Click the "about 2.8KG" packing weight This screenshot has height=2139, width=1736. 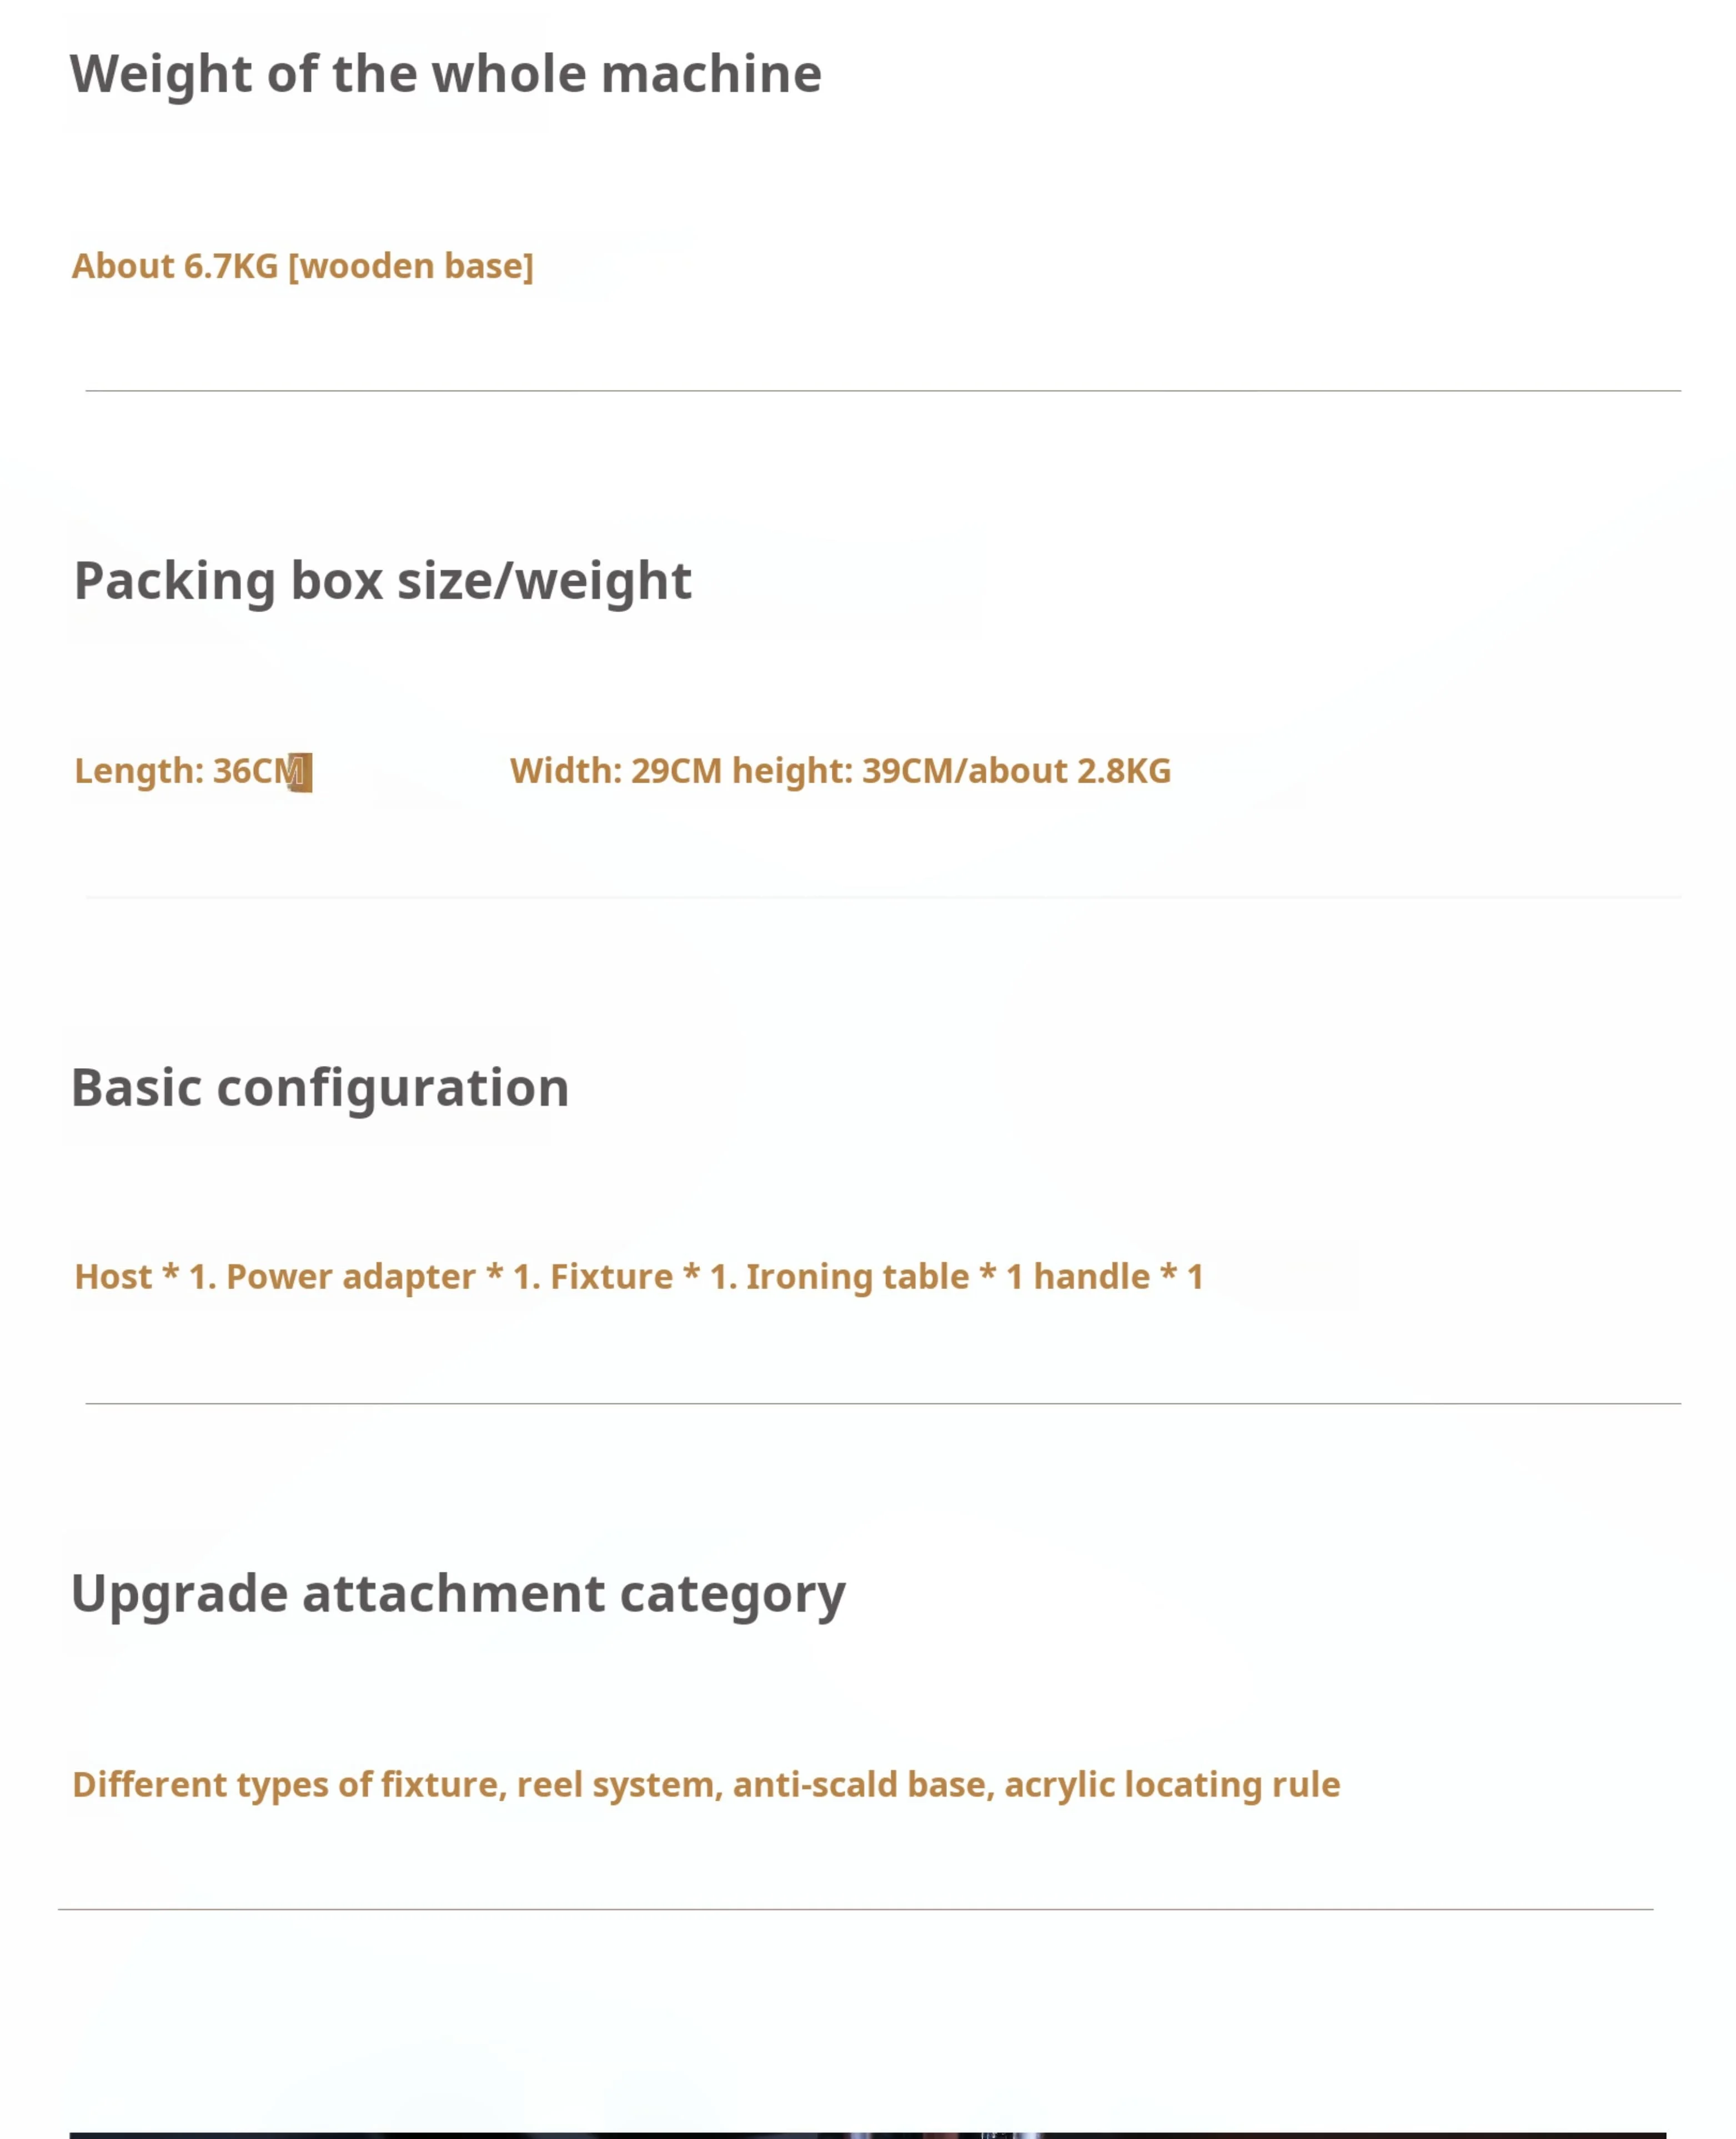[1069, 771]
